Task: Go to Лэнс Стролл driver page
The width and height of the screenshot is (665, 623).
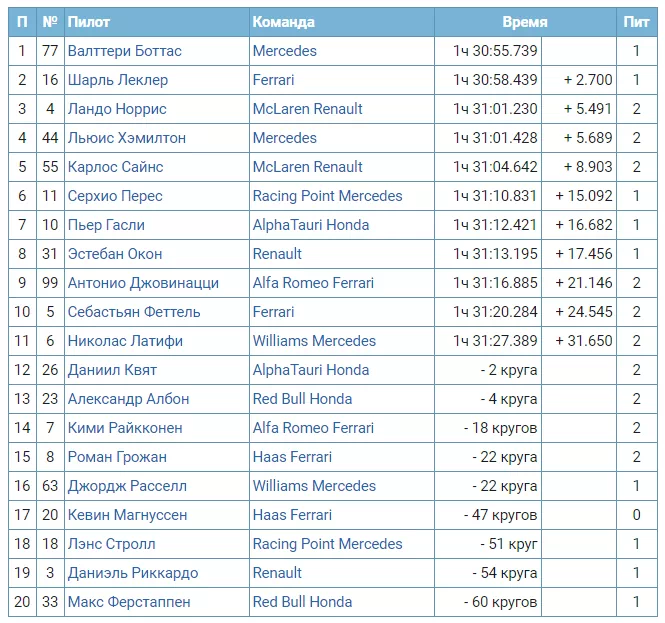Action: [x=112, y=544]
